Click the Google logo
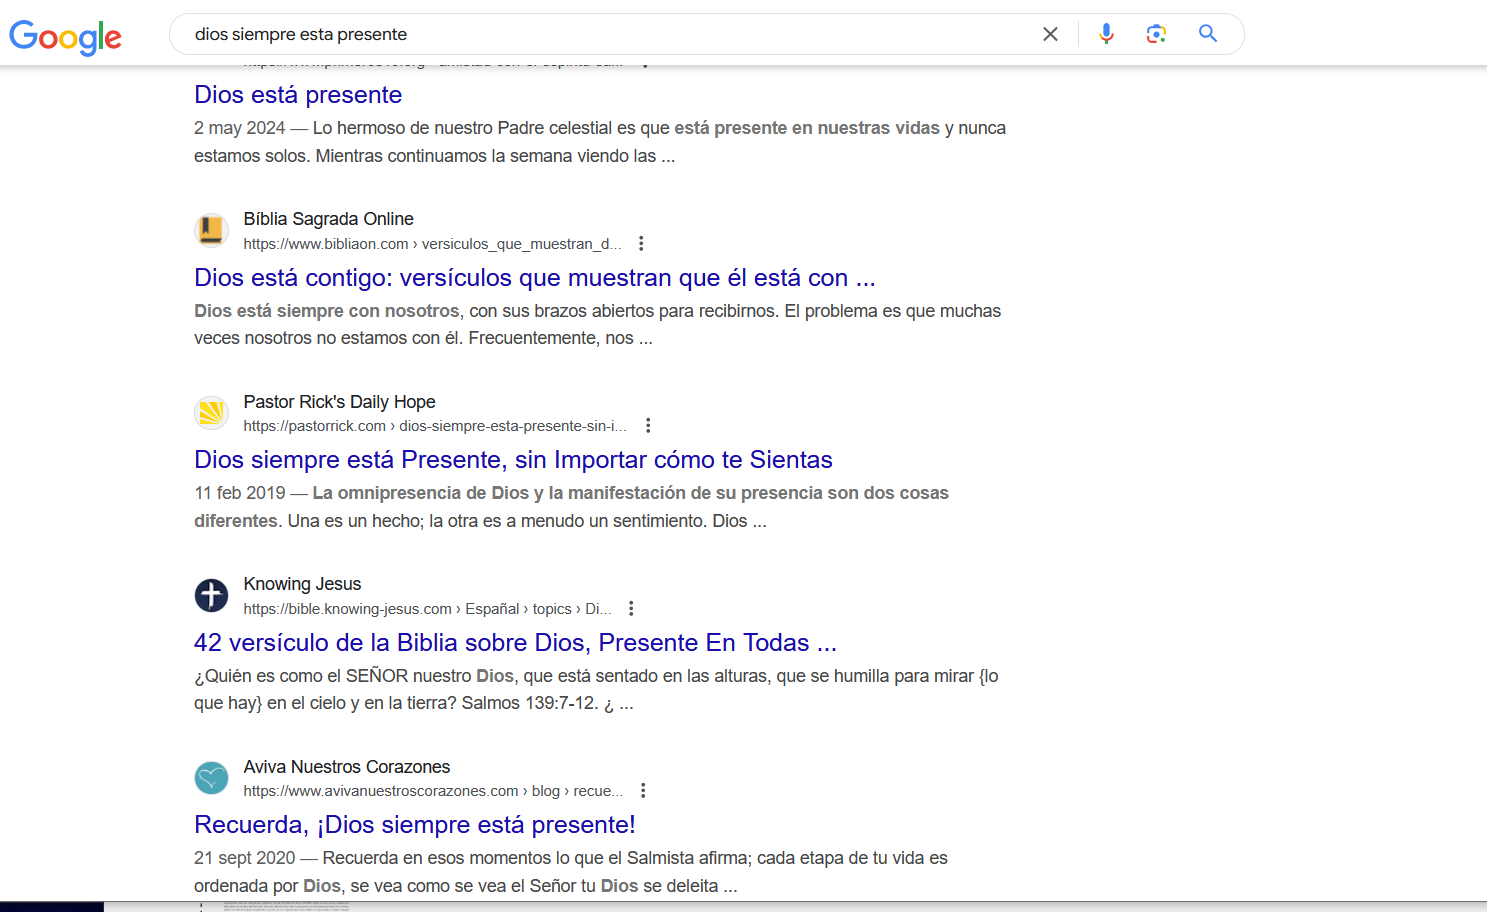1487x912 pixels. (x=65, y=37)
